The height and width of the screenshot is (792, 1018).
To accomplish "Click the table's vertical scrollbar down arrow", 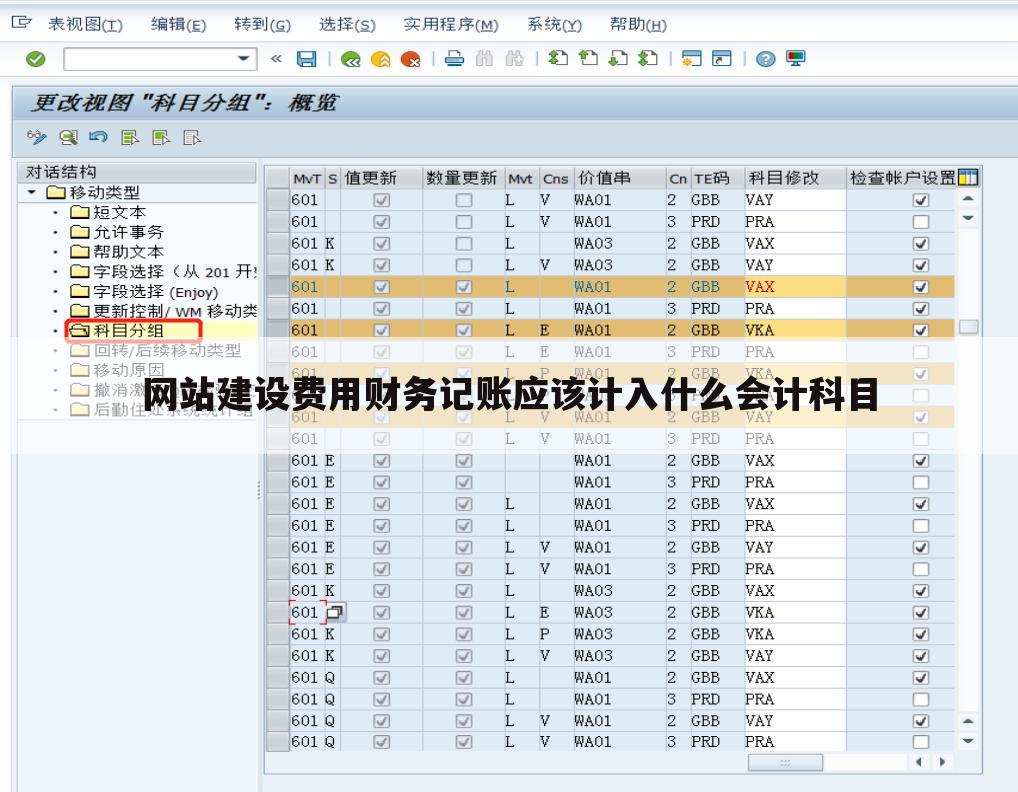I will click(x=965, y=742).
